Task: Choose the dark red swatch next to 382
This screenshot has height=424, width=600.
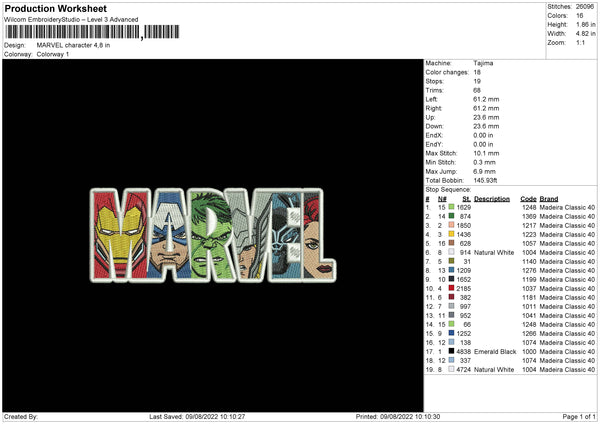Action: tap(452, 297)
